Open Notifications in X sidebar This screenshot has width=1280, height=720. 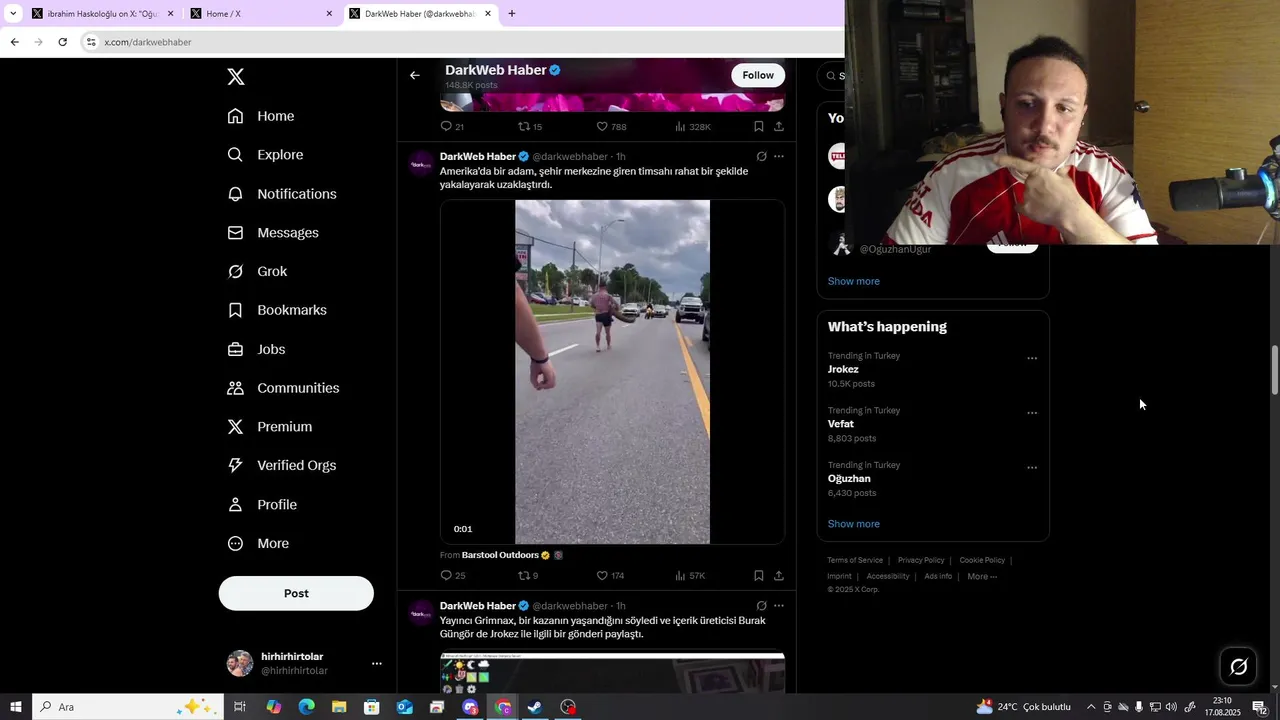(x=282, y=194)
